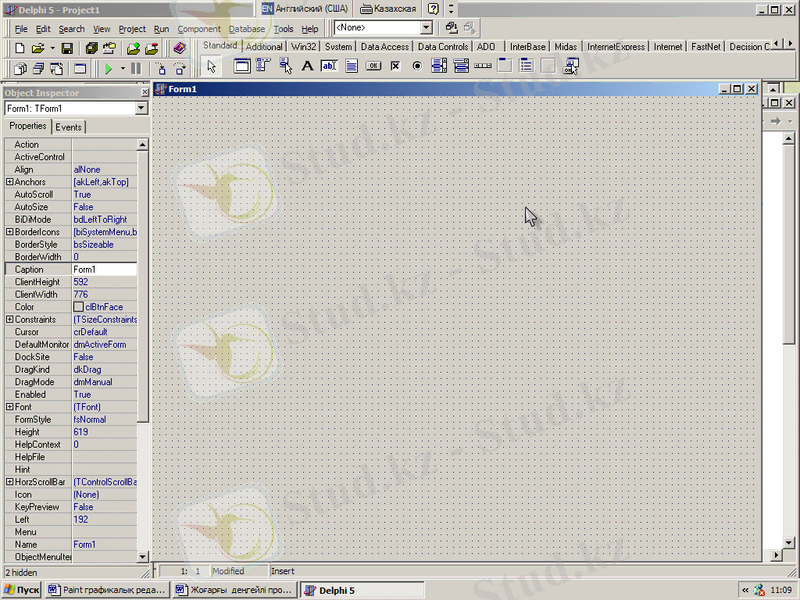Pick the Edit component in palette
The width and height of the screenshot is (800, 600).
point(328,67)
